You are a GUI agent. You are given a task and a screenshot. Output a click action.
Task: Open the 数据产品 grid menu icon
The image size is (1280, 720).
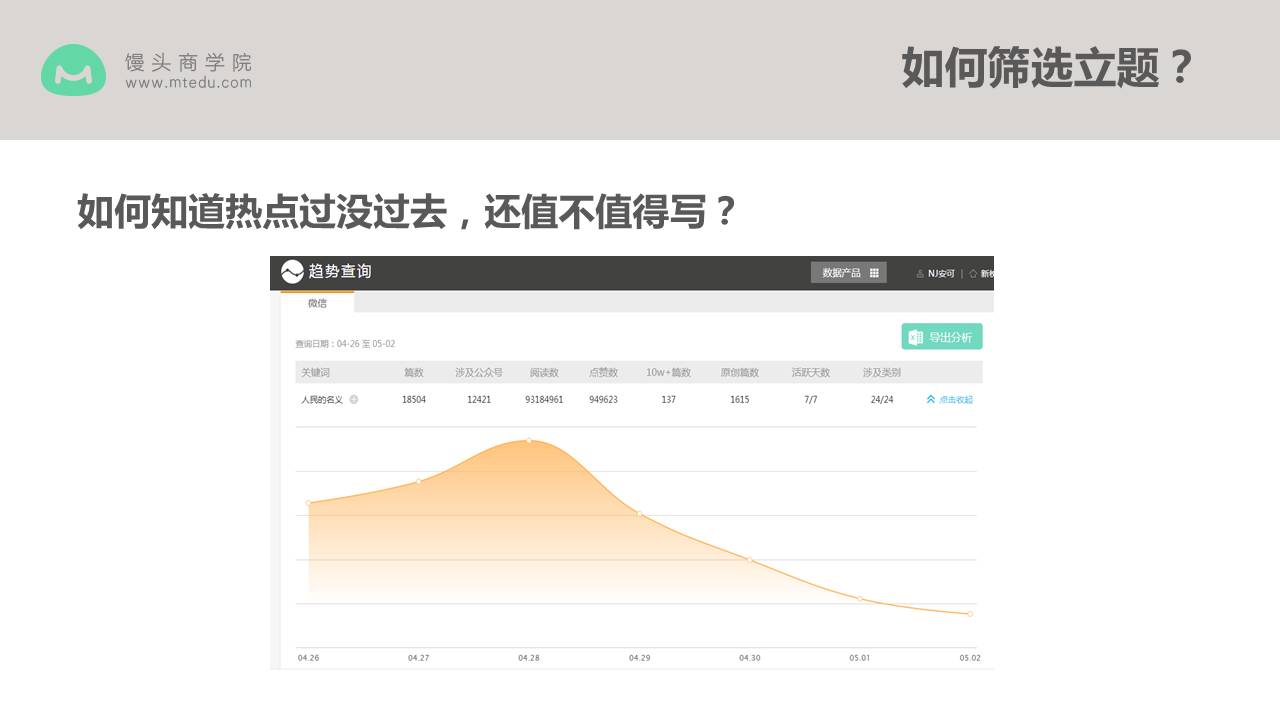pos(874,272)
